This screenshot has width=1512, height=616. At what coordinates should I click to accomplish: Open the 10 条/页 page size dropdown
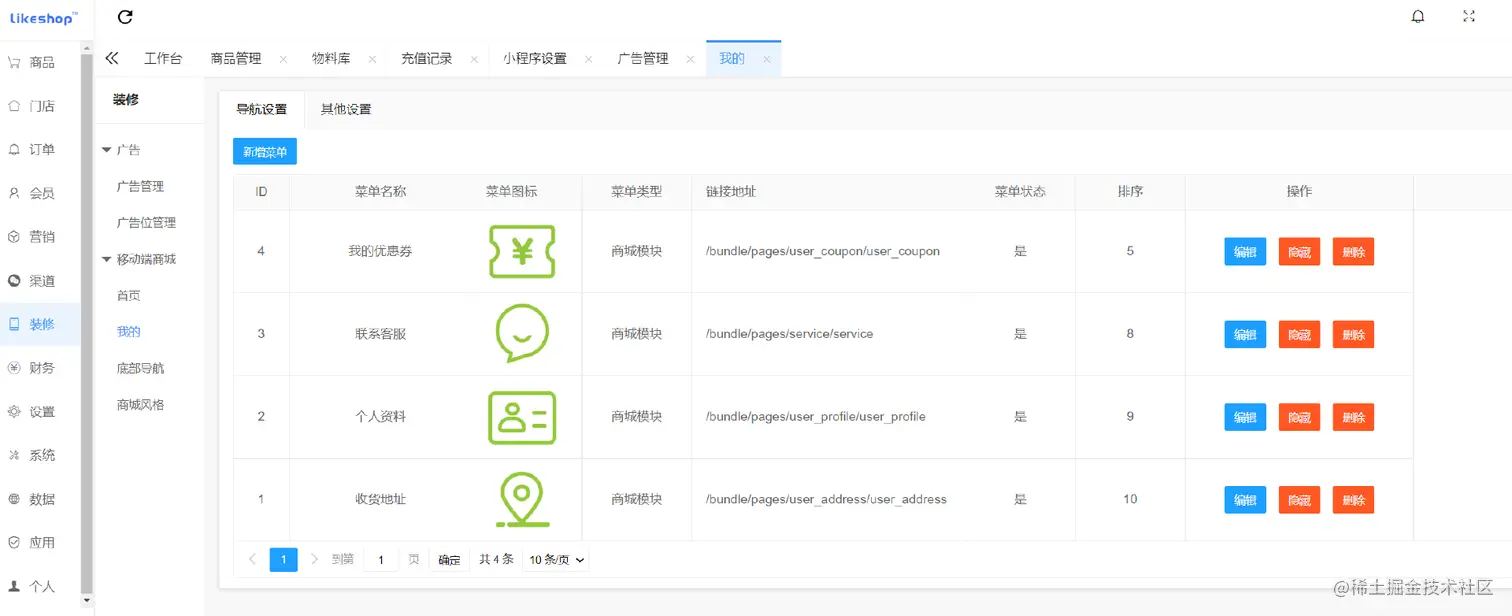[557, 560]
